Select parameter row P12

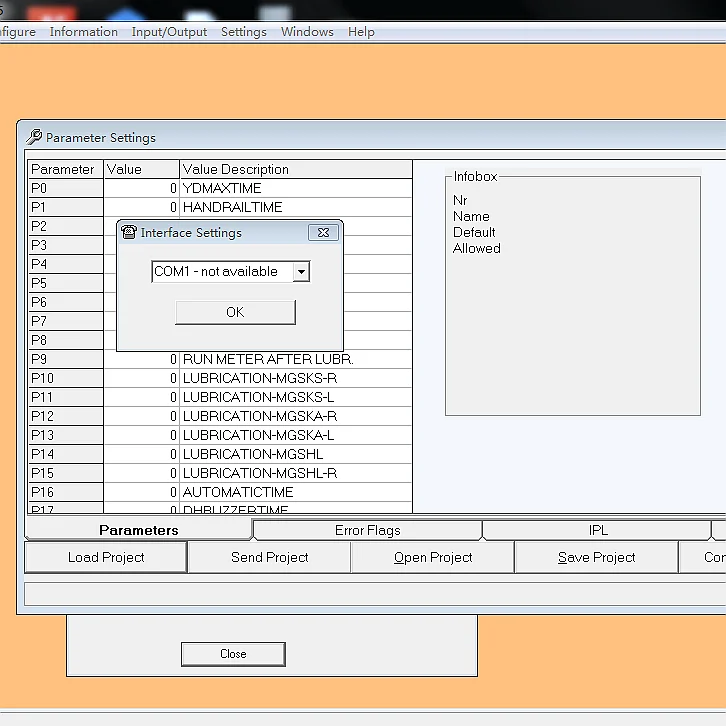point(65,416)
